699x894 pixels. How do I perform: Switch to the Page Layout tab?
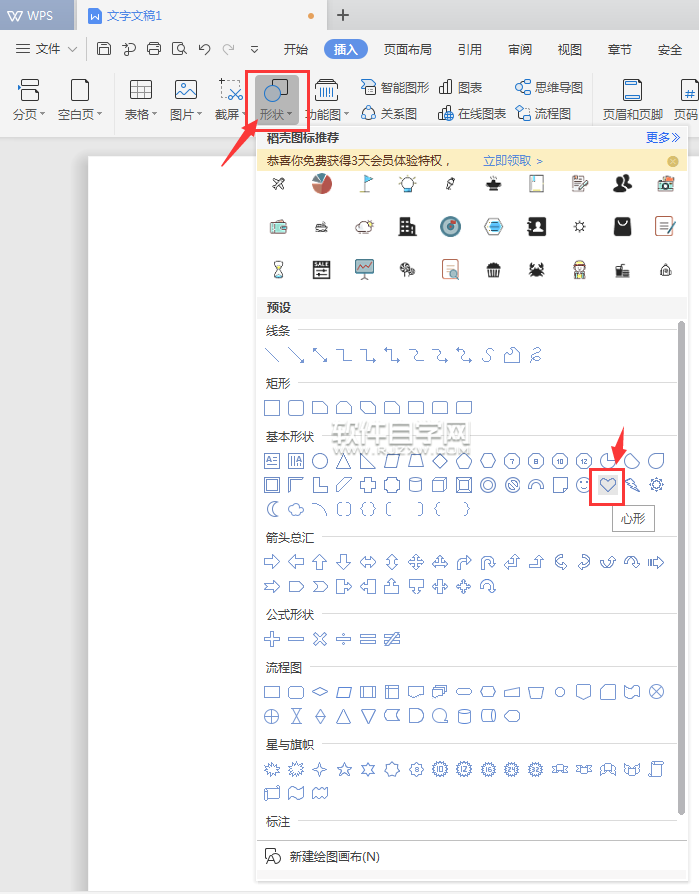click(x=407, y=50)
